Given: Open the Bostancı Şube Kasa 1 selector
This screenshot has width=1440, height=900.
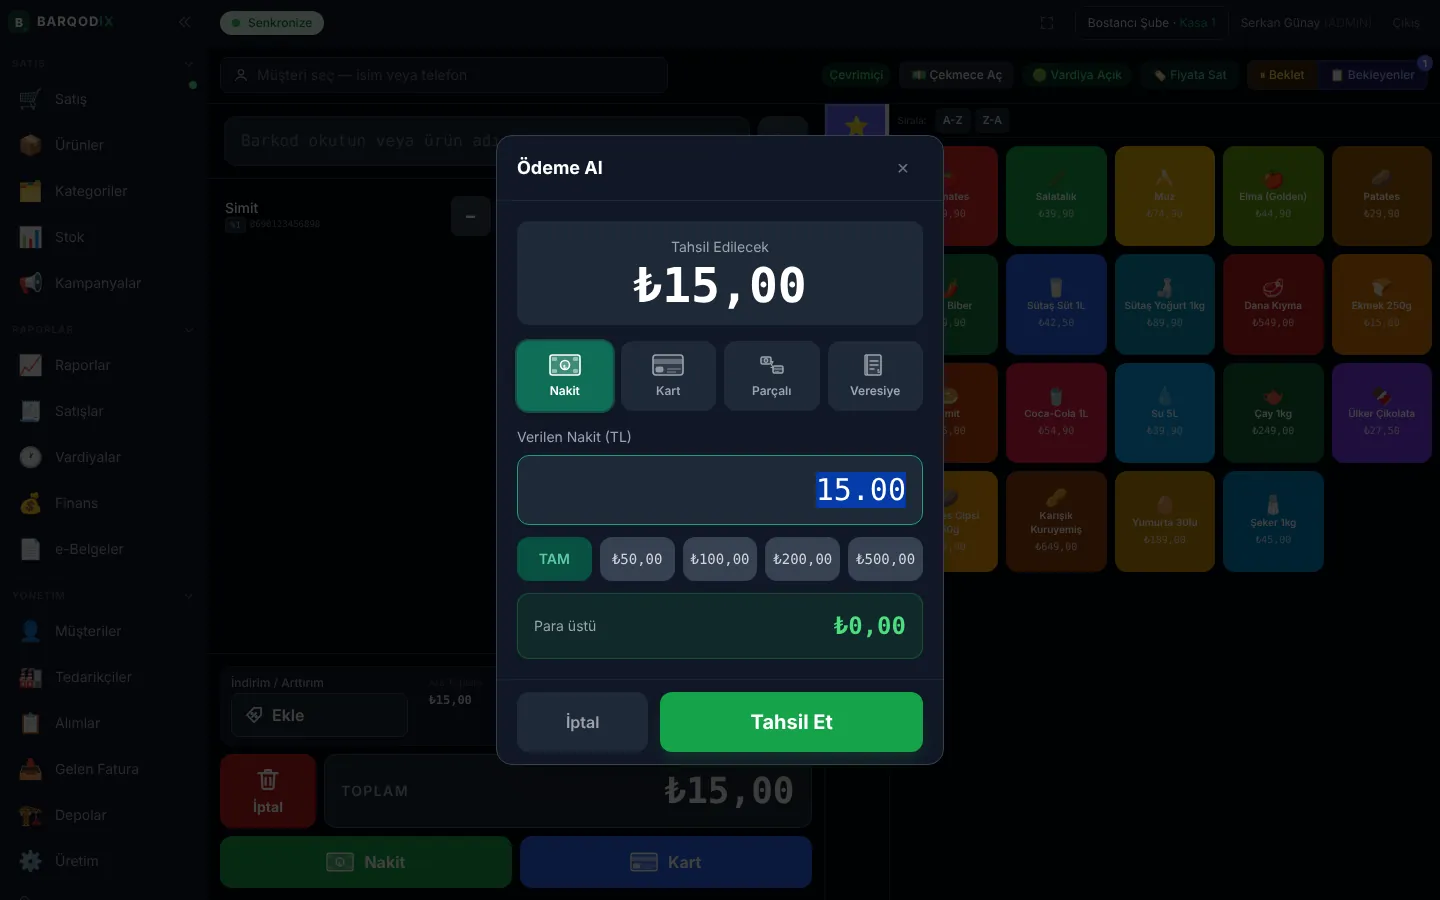Looking at the screenshot, I should (1152, 23).
